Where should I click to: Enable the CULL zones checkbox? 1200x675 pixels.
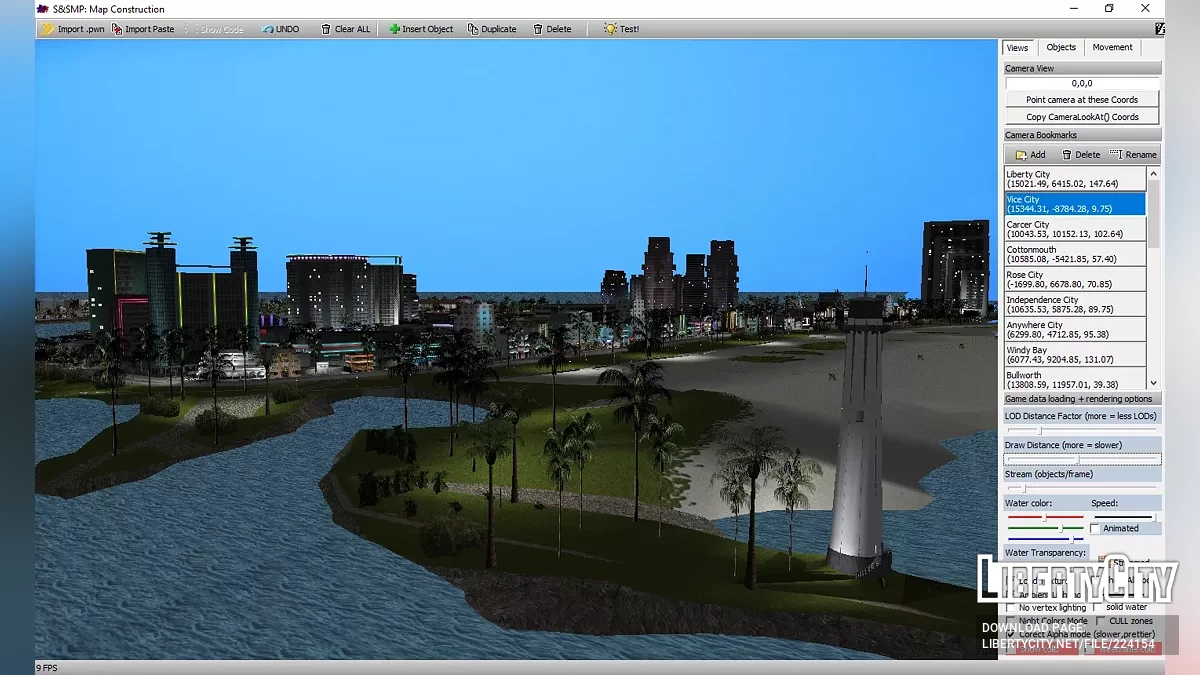click(x=1101, y=621)
